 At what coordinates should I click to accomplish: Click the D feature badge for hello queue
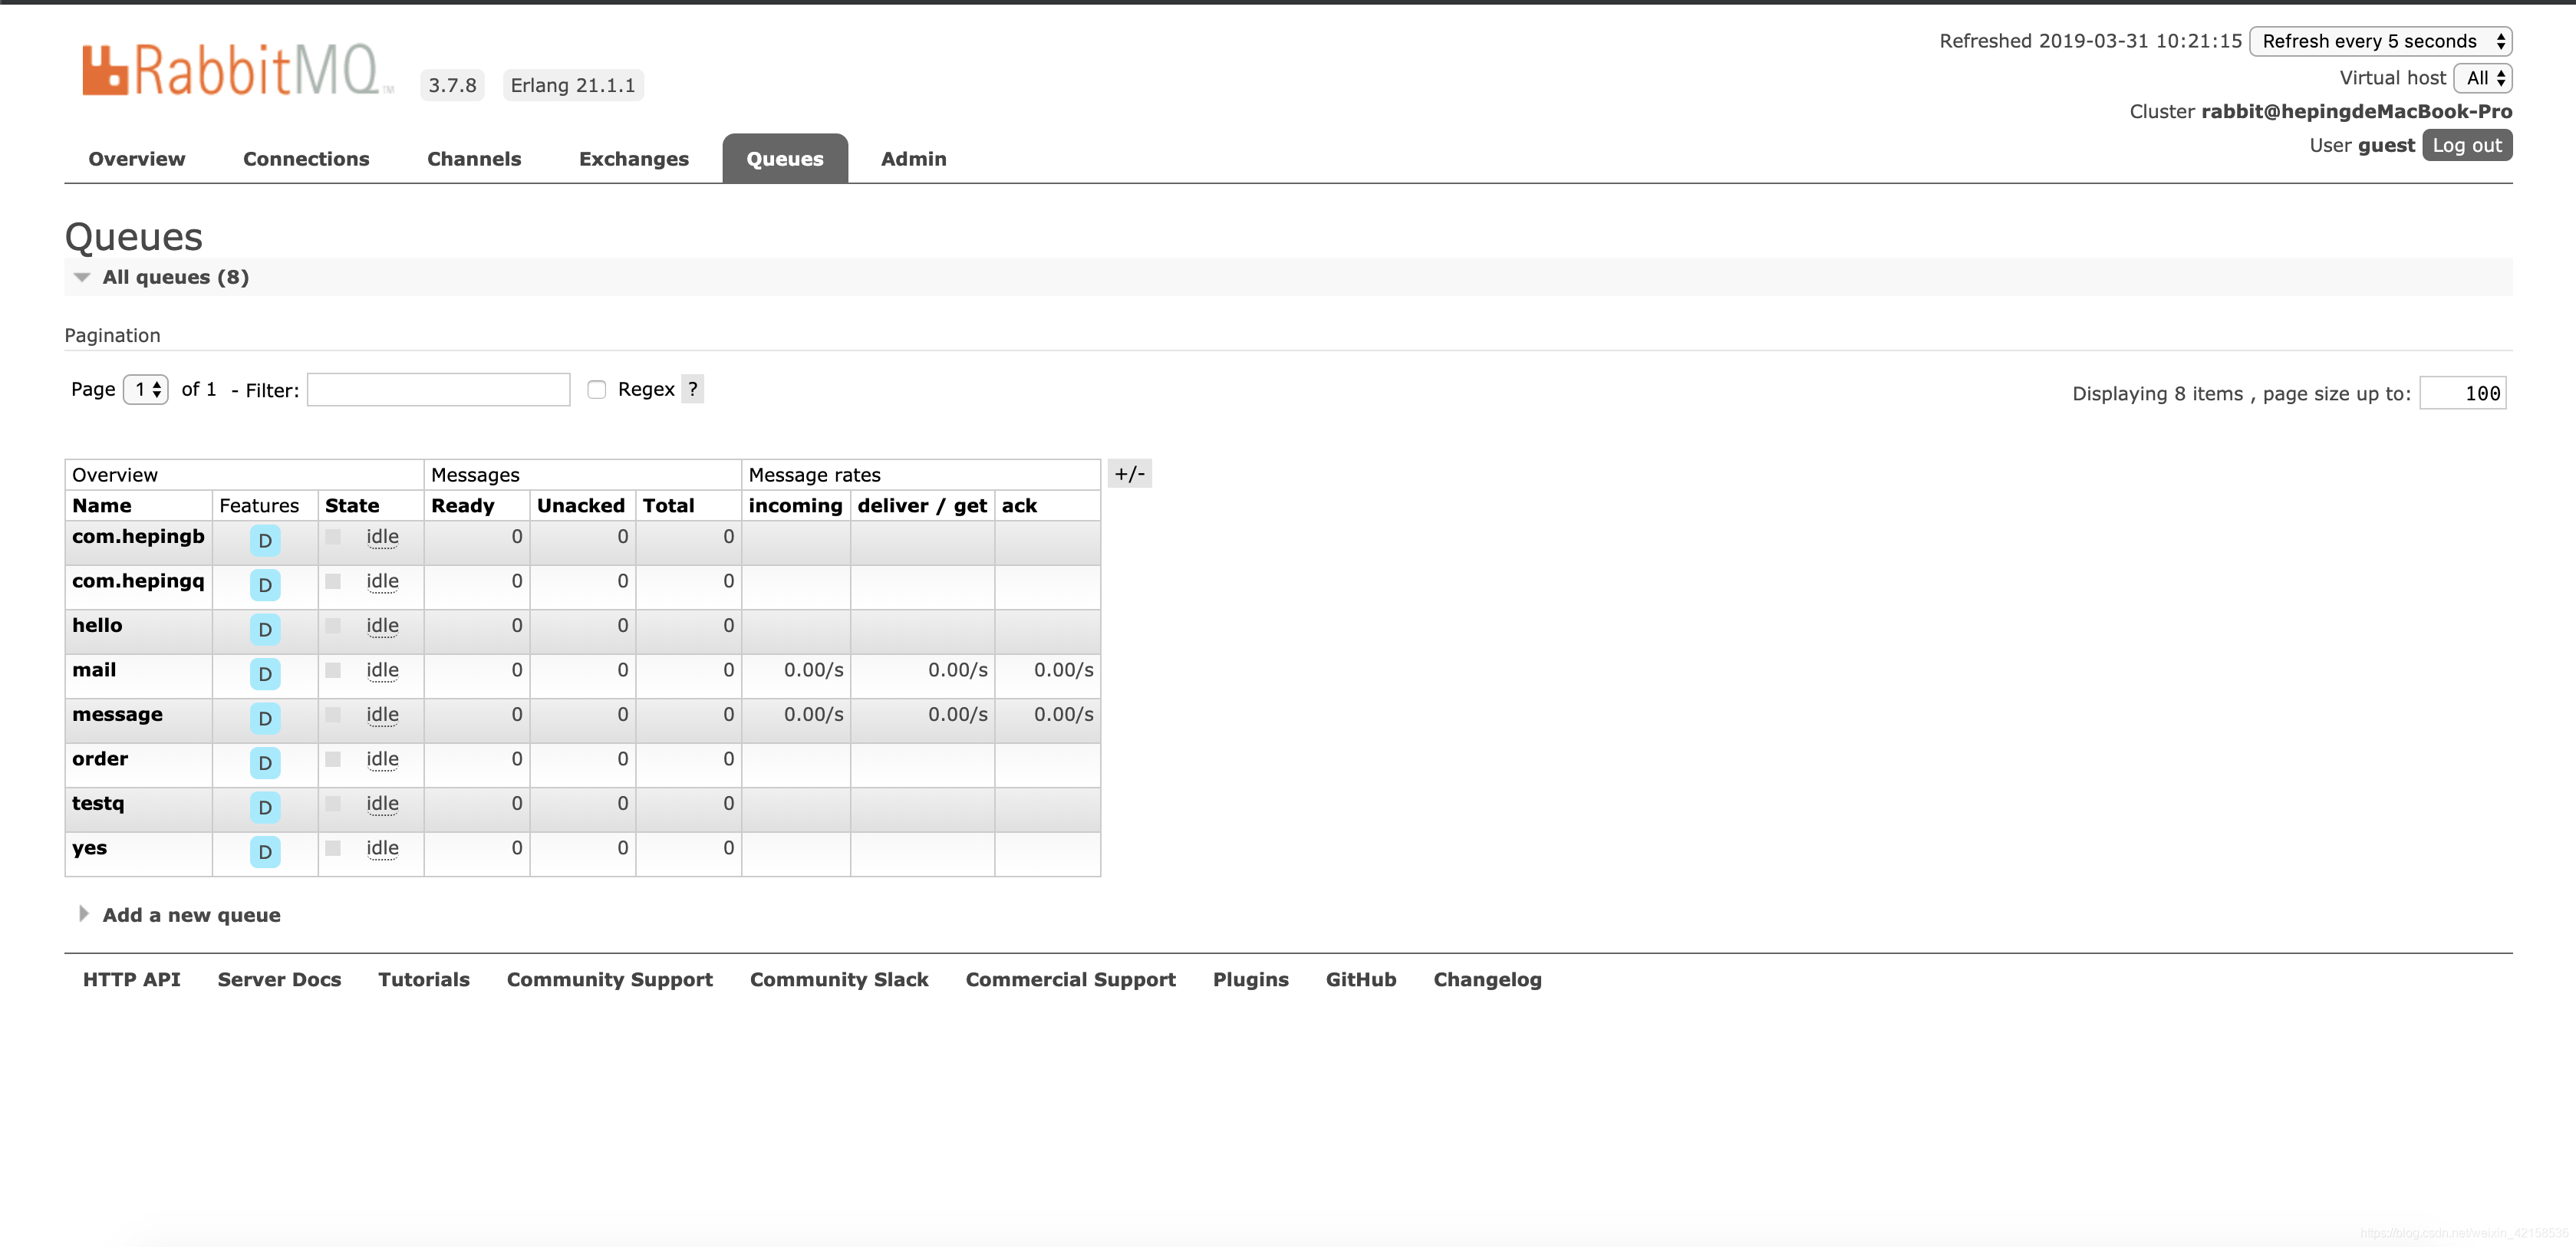point(265,630)
